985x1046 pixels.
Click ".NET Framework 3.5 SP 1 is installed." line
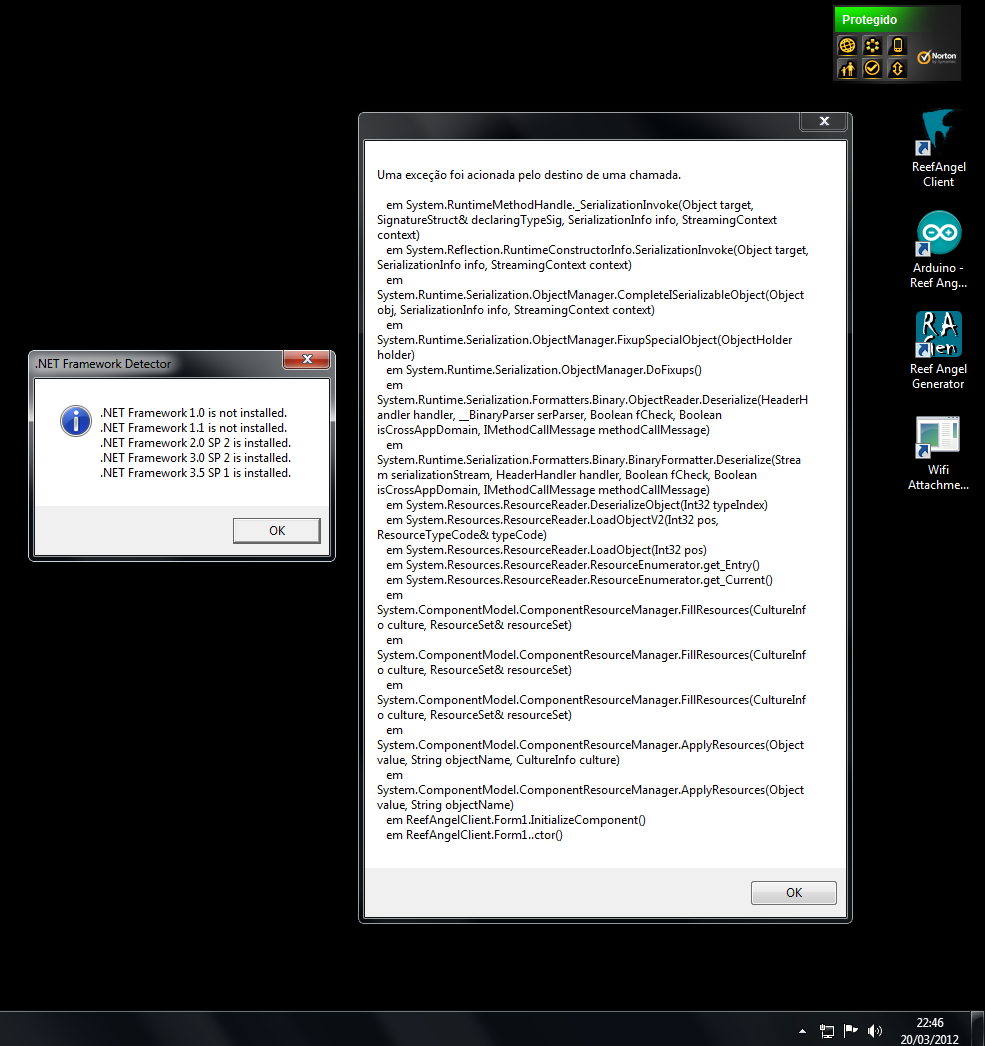[x=195, y=473]
